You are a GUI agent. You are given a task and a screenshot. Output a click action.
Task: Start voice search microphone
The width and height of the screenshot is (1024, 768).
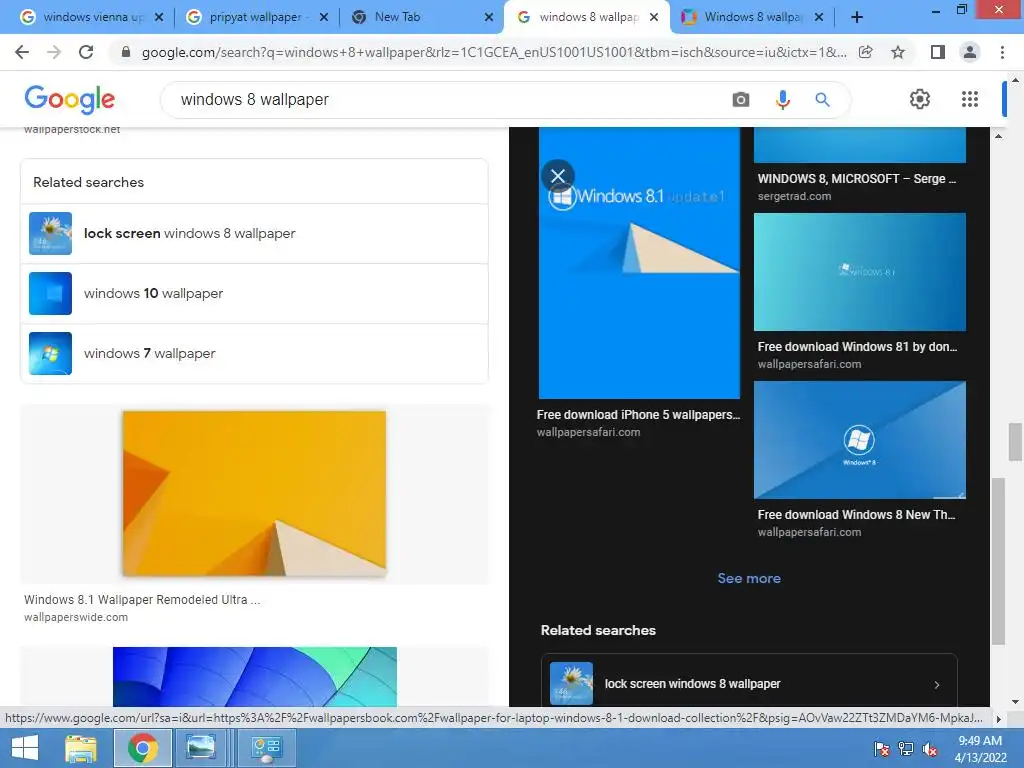click(x=782, y=99)
